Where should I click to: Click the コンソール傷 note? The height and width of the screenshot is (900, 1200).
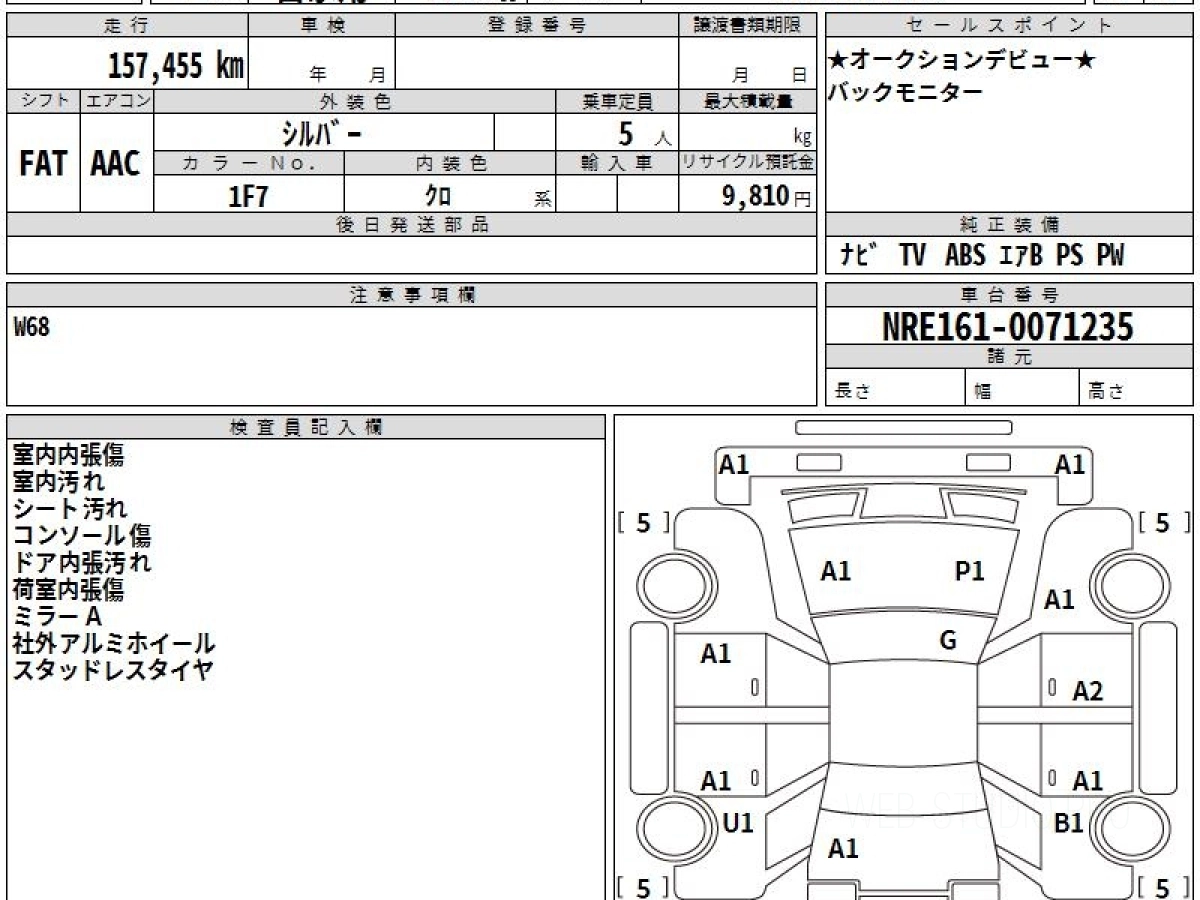(82, 537)
